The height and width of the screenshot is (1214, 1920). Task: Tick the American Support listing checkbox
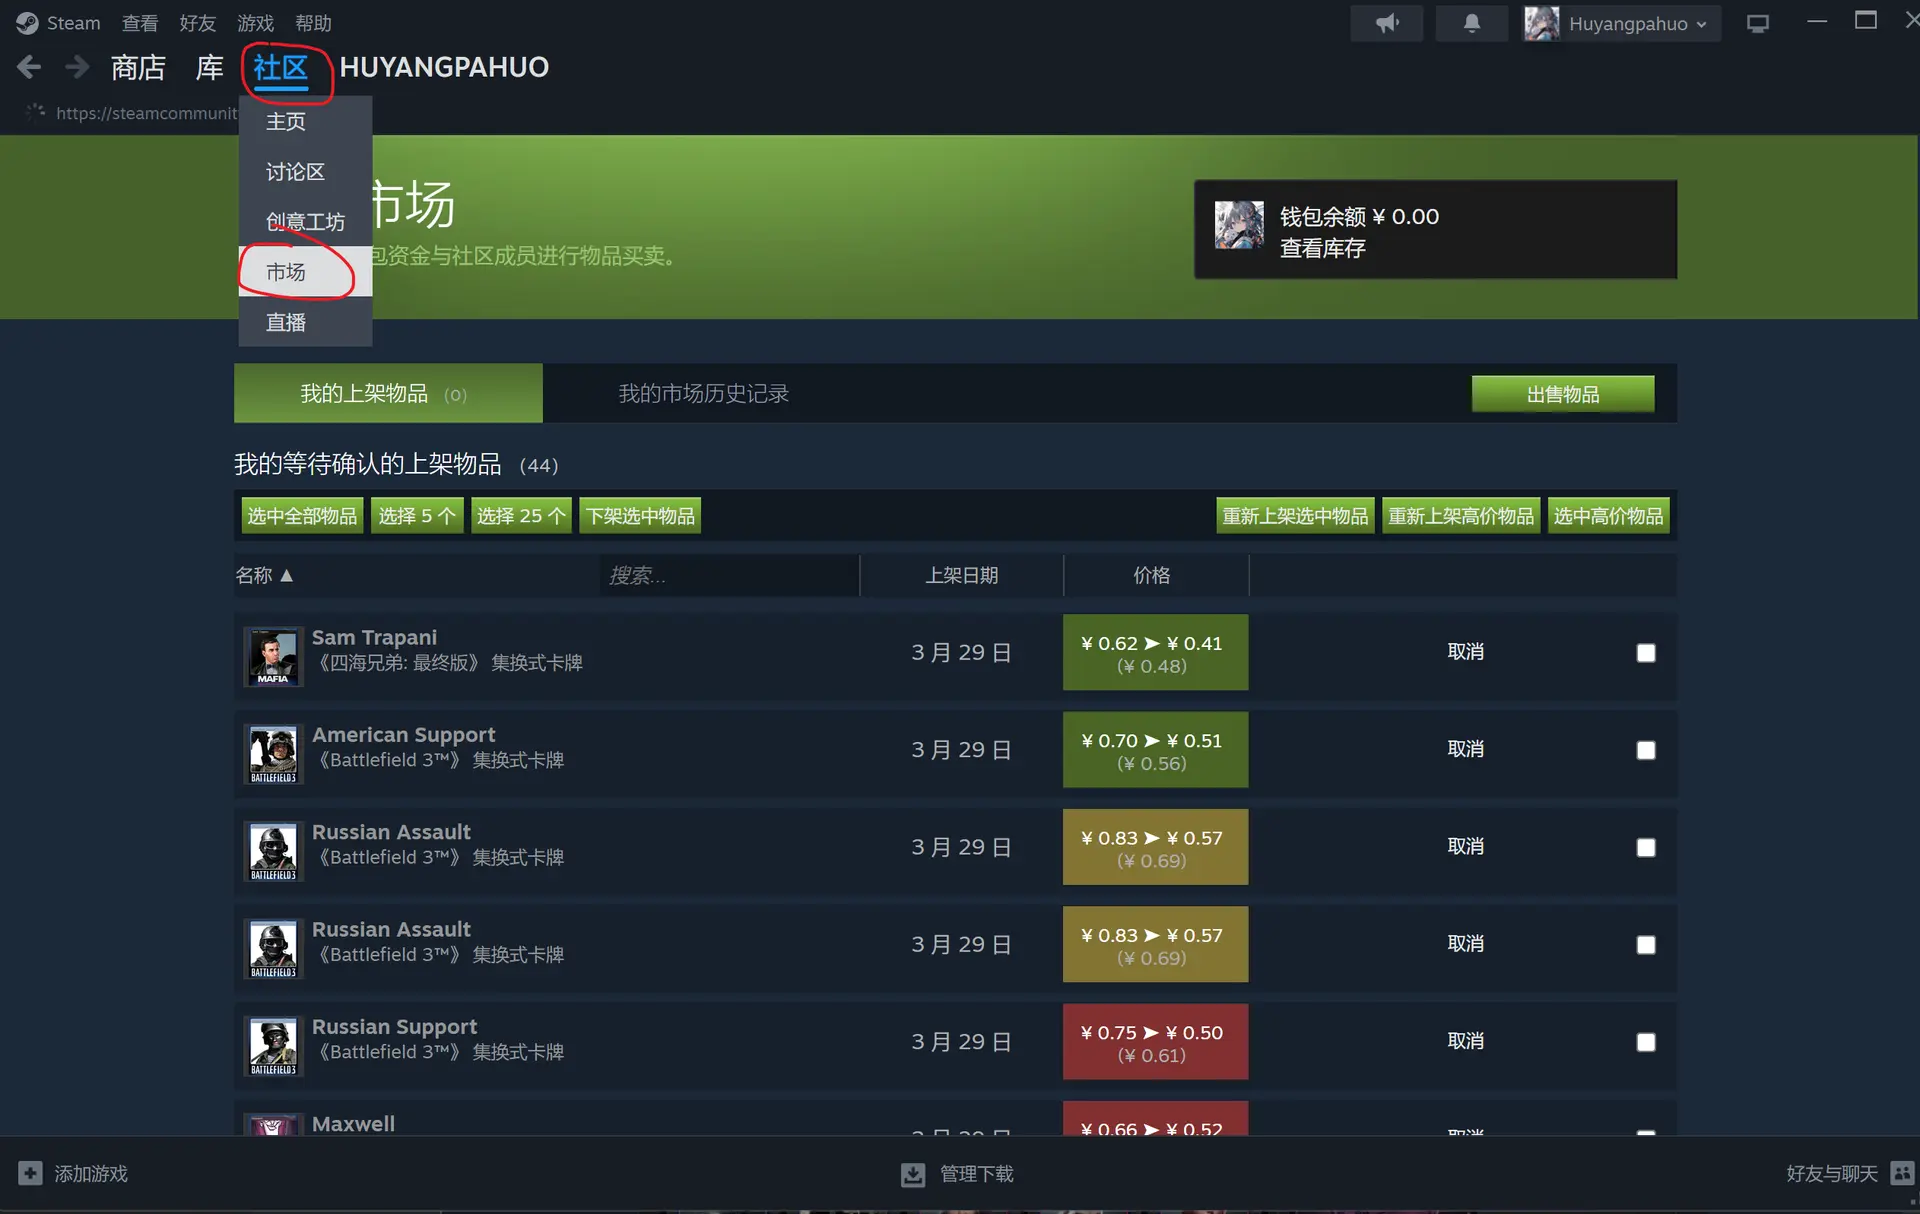(1646, 750)
